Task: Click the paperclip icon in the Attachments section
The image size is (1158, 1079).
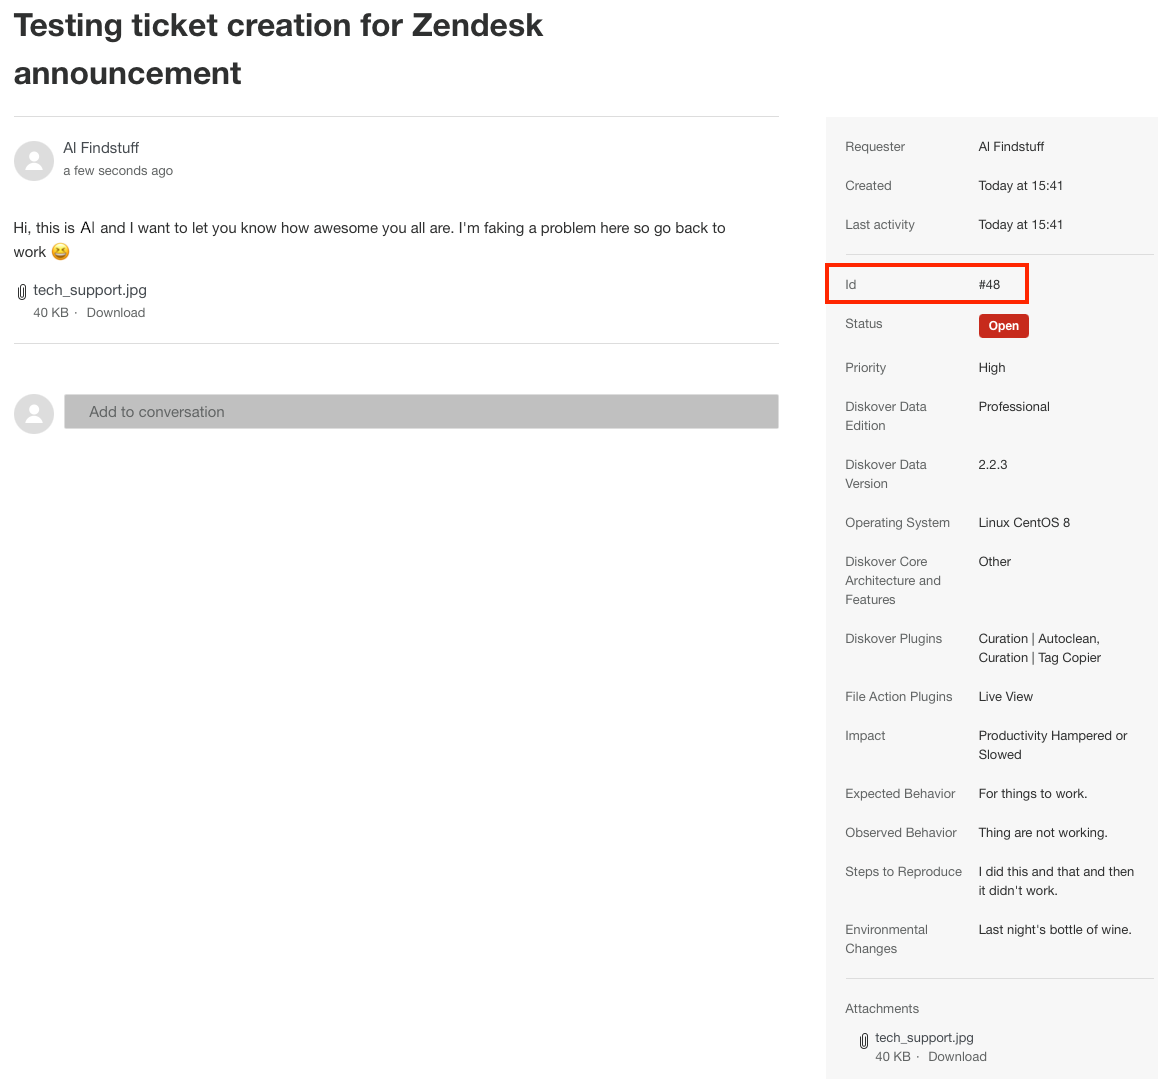Action: pyautogui.click(x=863, y=1039)
